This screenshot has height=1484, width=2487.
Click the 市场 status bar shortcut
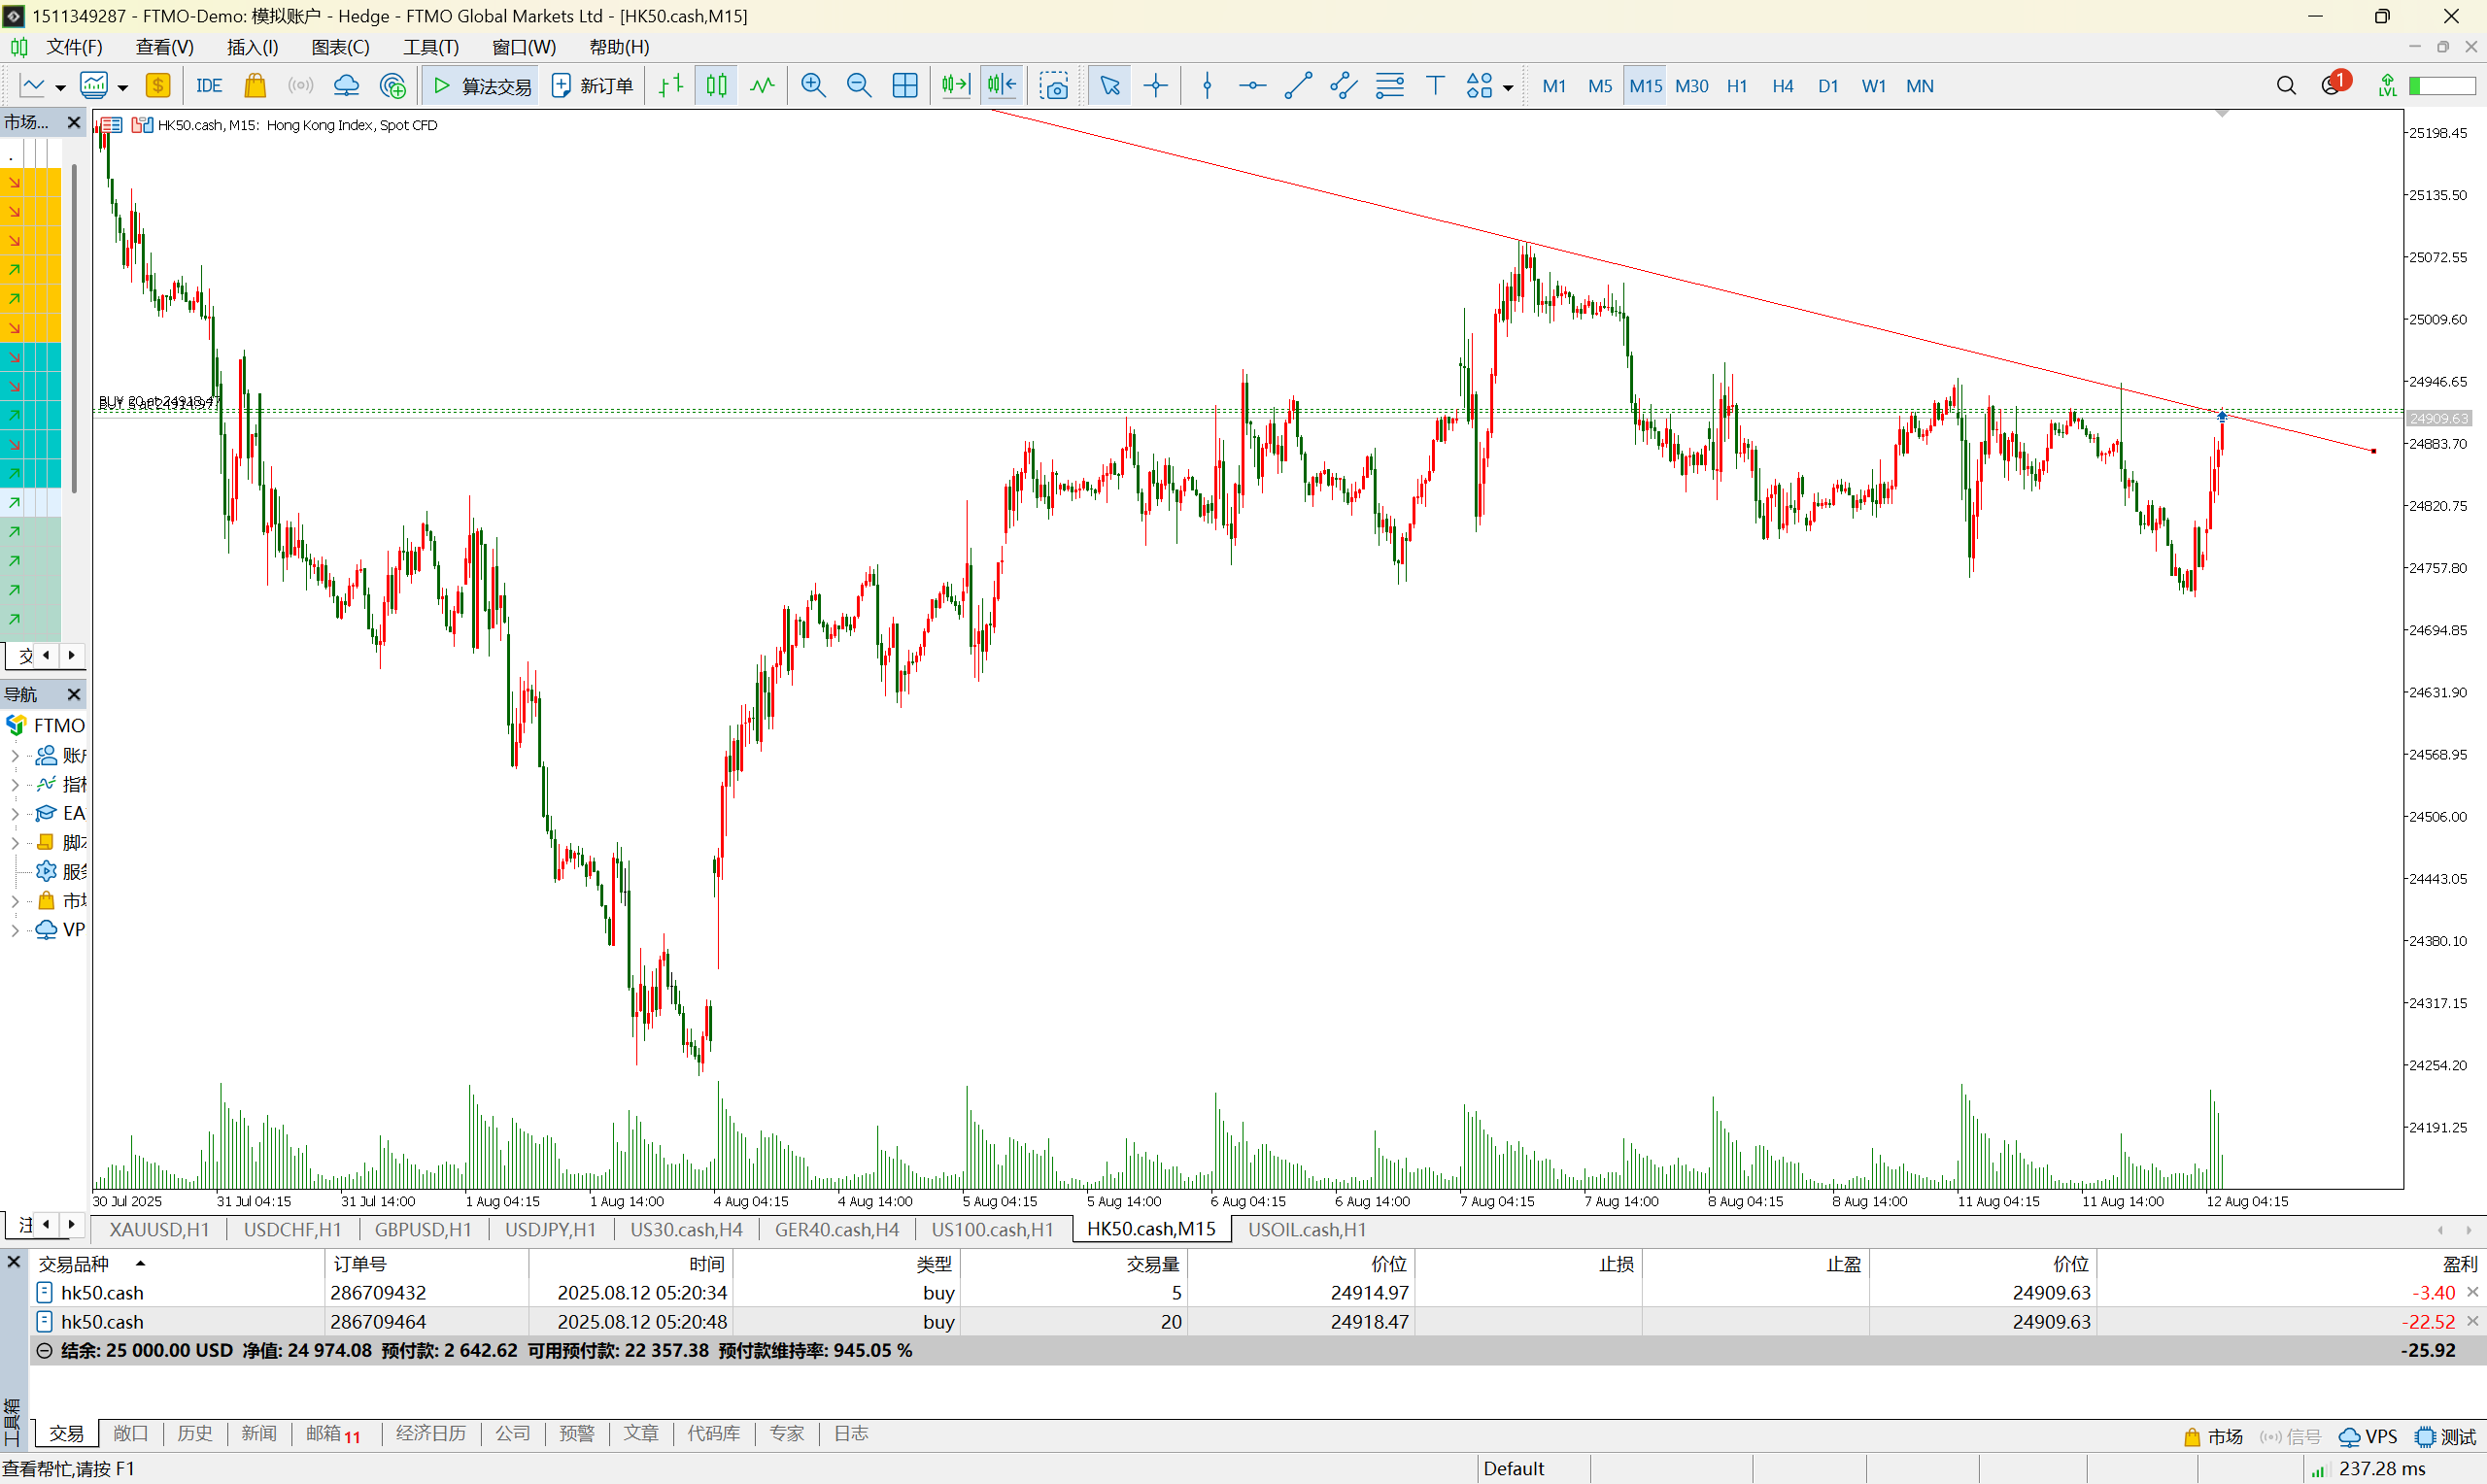pos(2214,1436)
